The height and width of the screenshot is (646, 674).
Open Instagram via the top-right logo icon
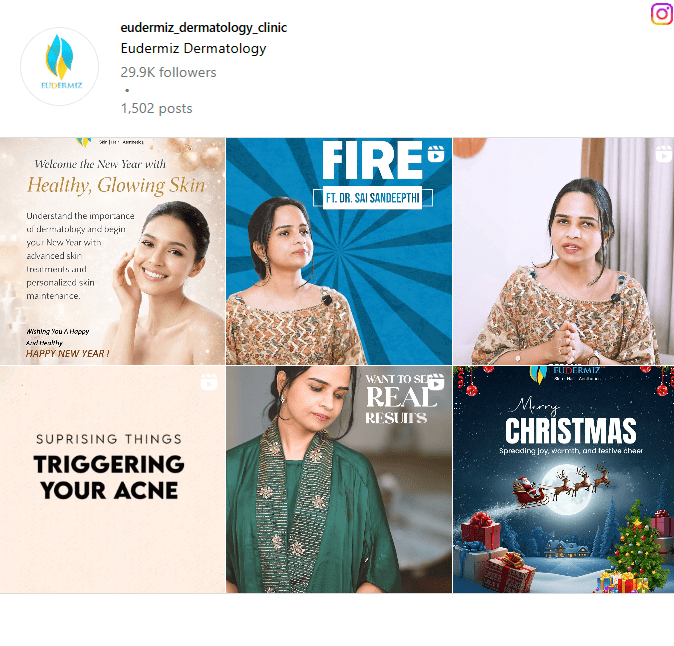coord(662,14)
